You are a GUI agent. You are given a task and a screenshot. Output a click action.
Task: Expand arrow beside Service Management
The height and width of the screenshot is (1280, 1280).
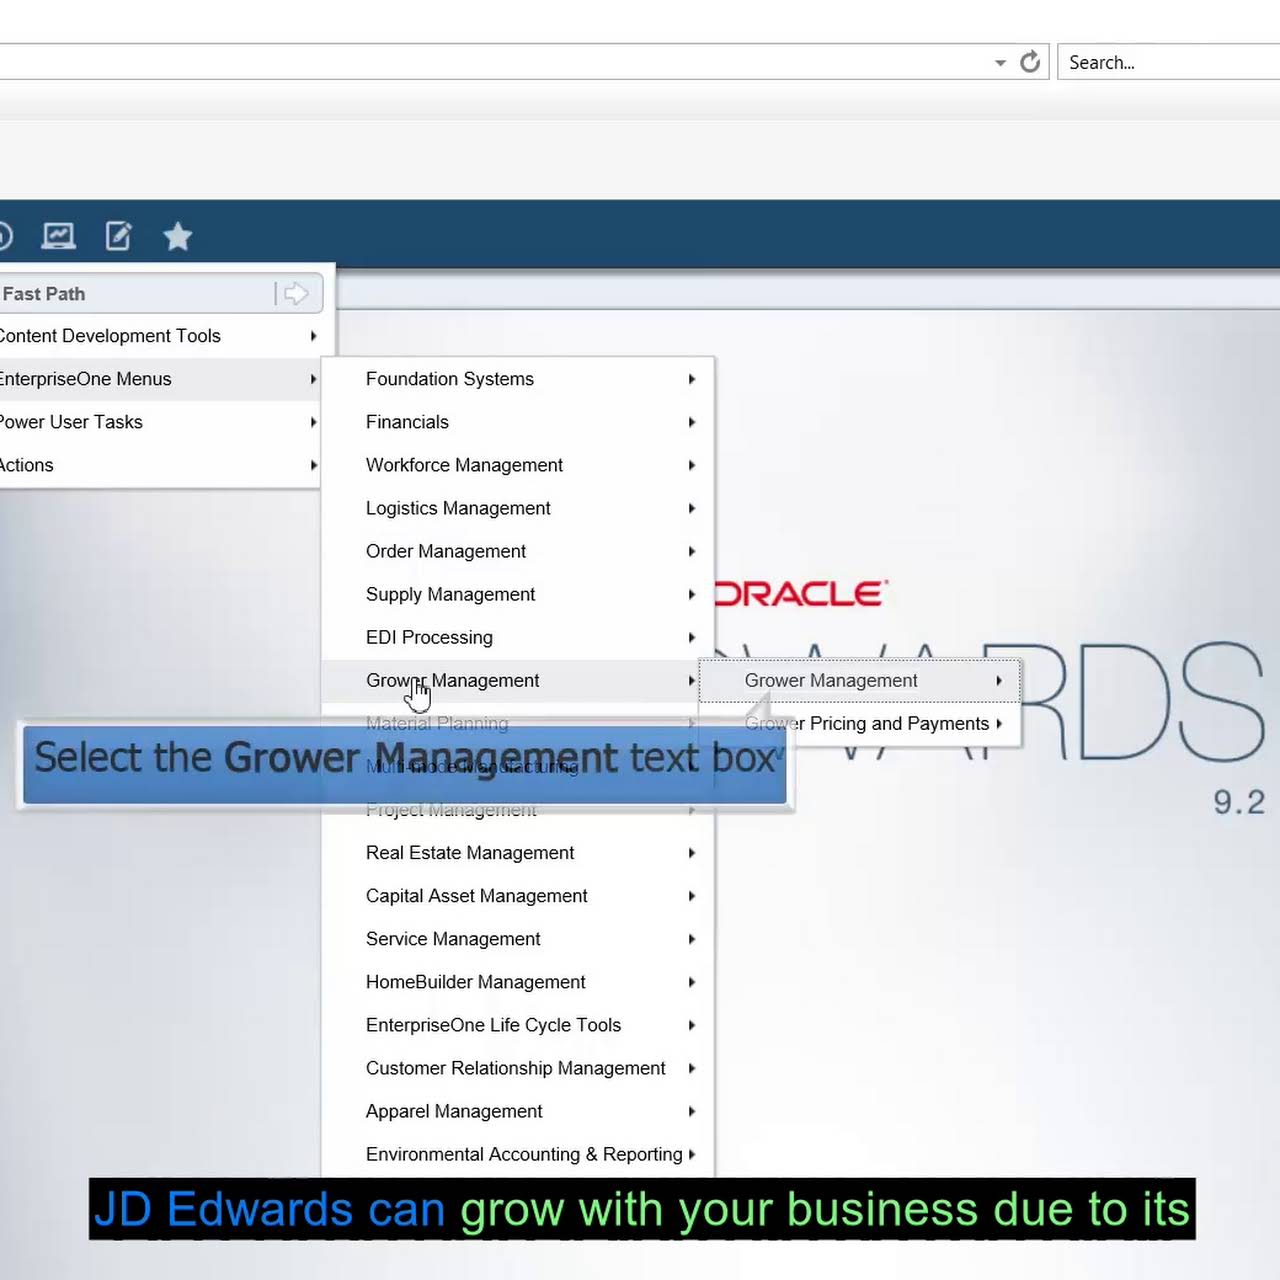[691, 939]
